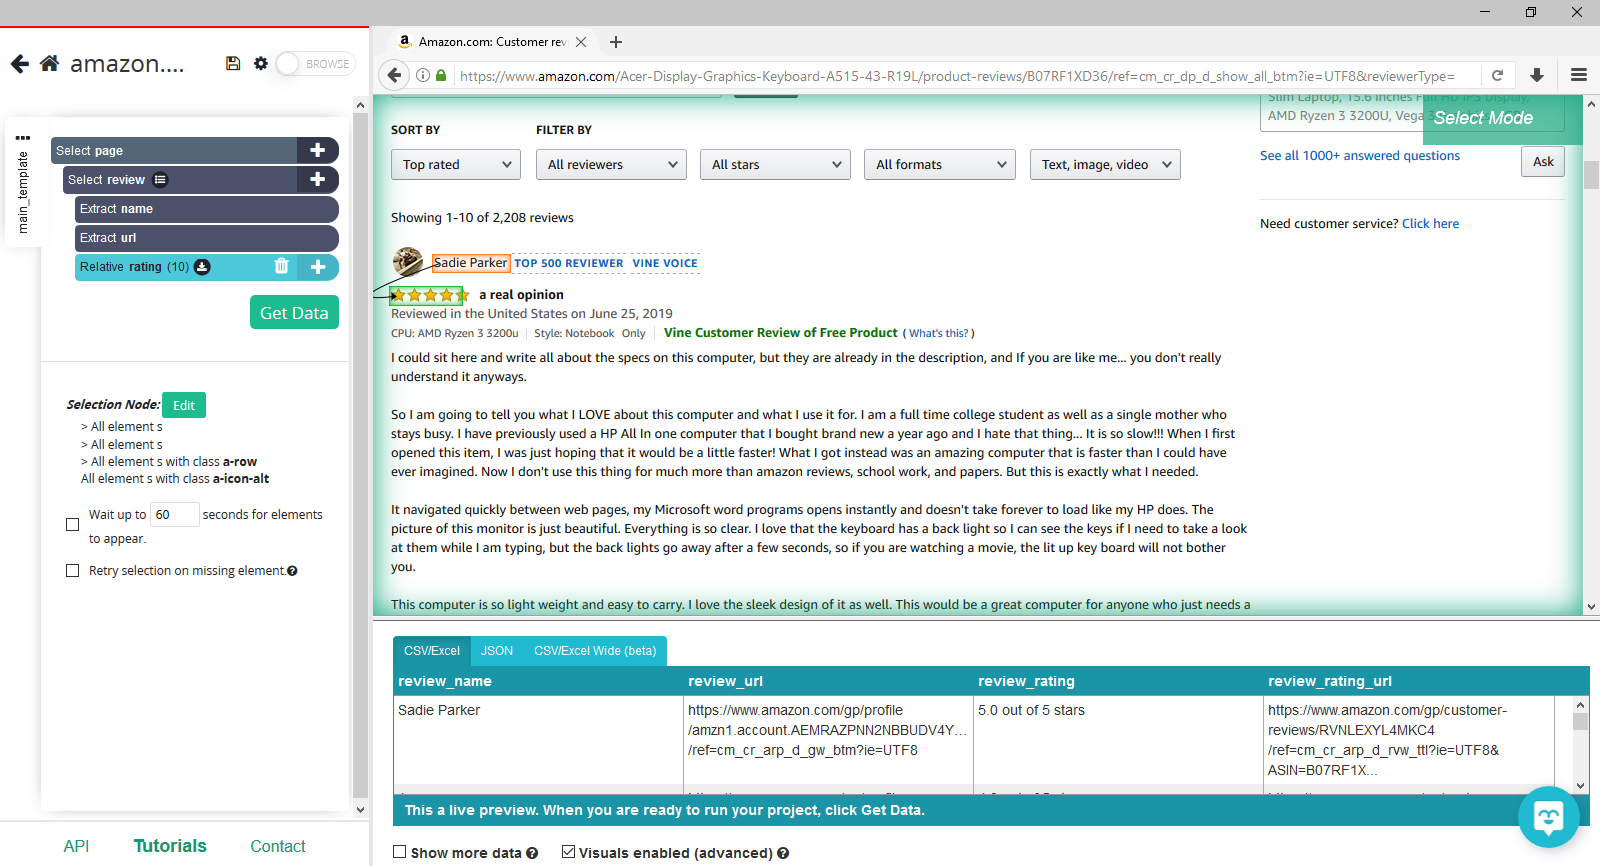
Task: Switch to the CSV/Excel tab
Action: pyautogui.click(x=431, y=651)
